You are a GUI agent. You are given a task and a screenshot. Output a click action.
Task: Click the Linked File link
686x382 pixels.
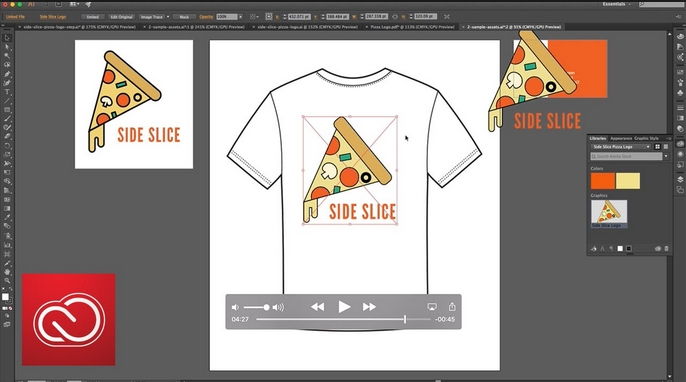pyautogui.click(x=15, y=17)
